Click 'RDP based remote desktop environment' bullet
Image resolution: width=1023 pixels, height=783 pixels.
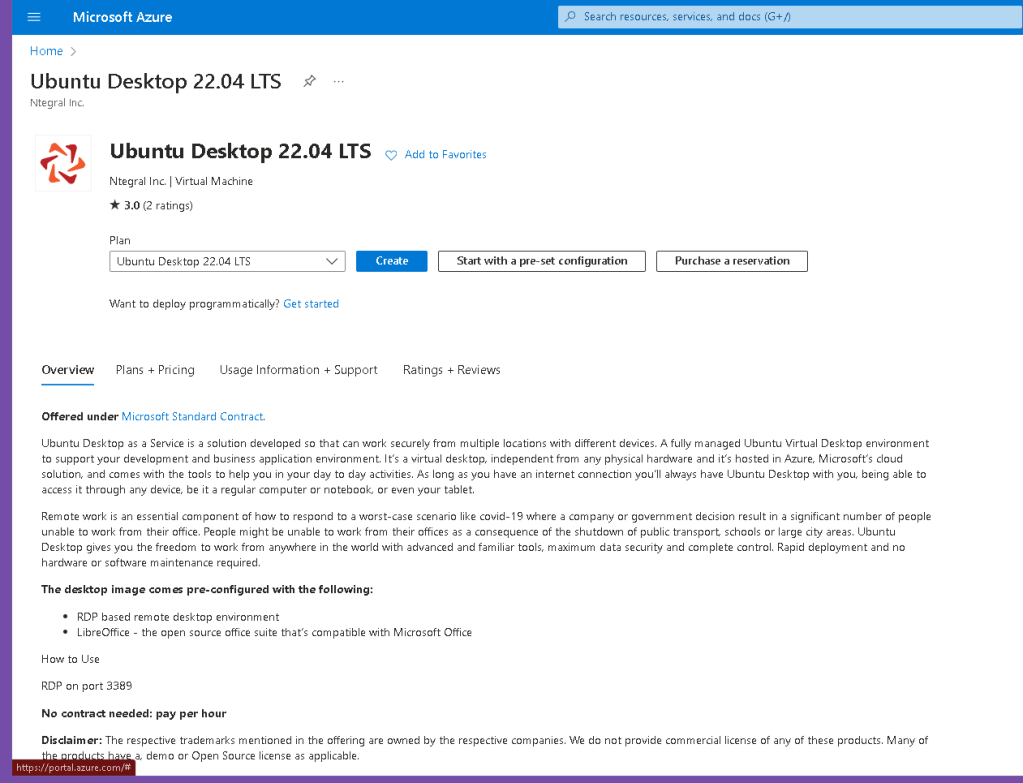(x=178, y=617)
